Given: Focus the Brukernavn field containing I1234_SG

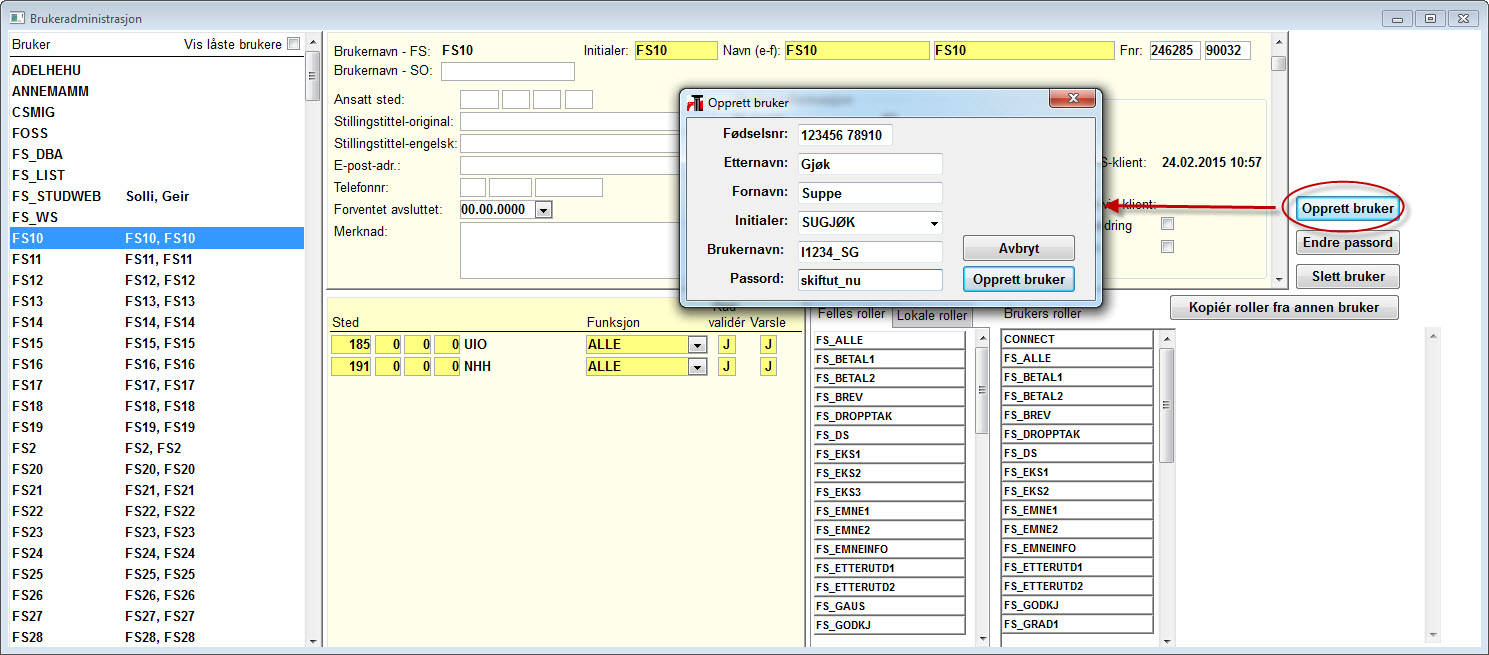Looking at the screenshot, I should point(870,252).
